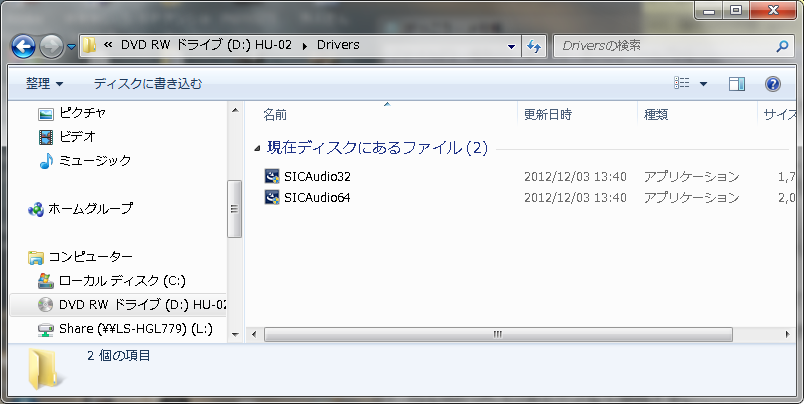Sort files by 名前 column header
804x404 pixels.
[x=275, y=115]
